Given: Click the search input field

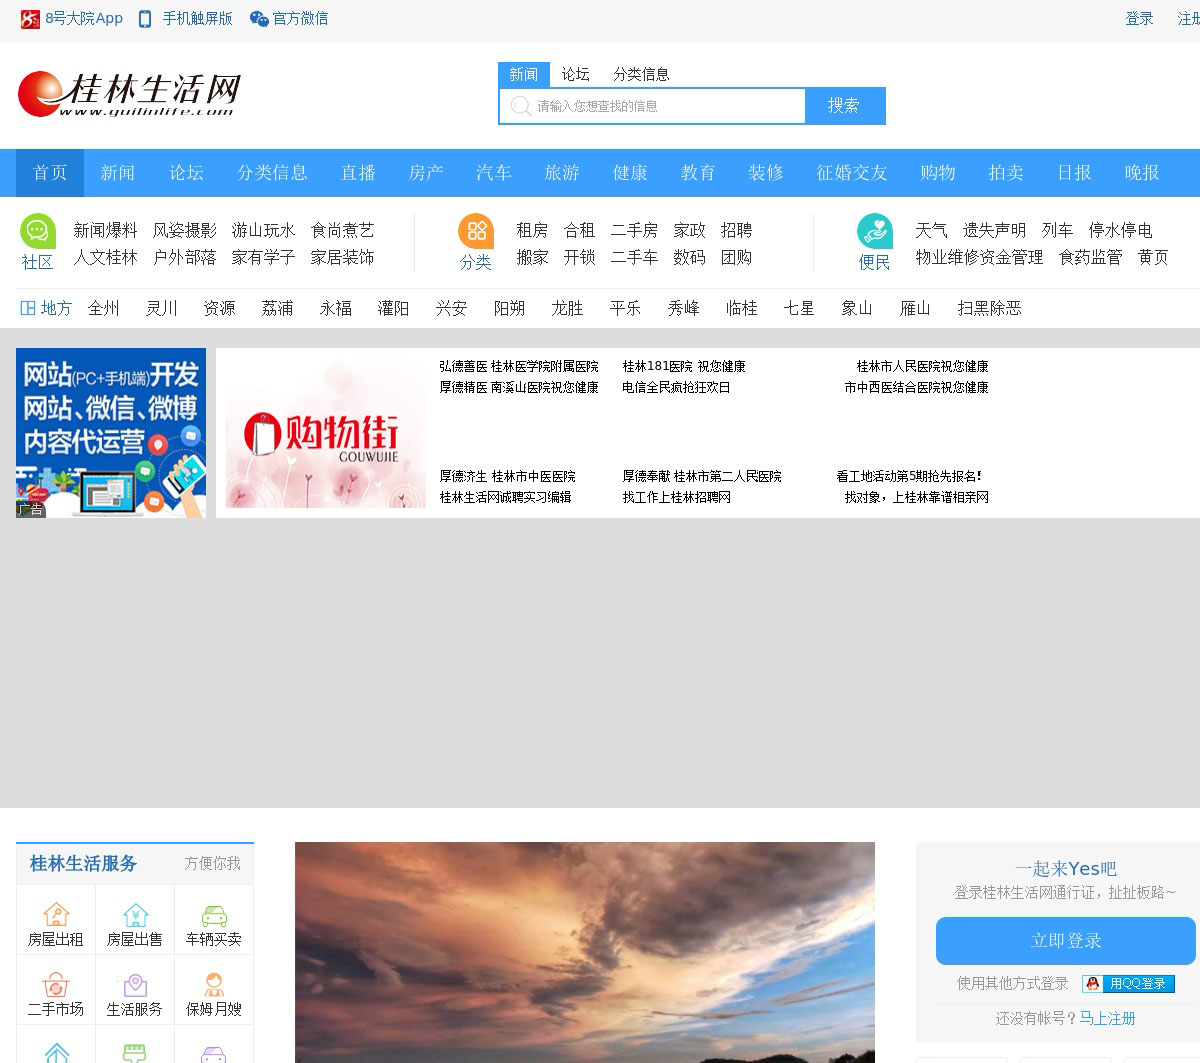Looking at the screenshot, I should (x=652, y=106).
